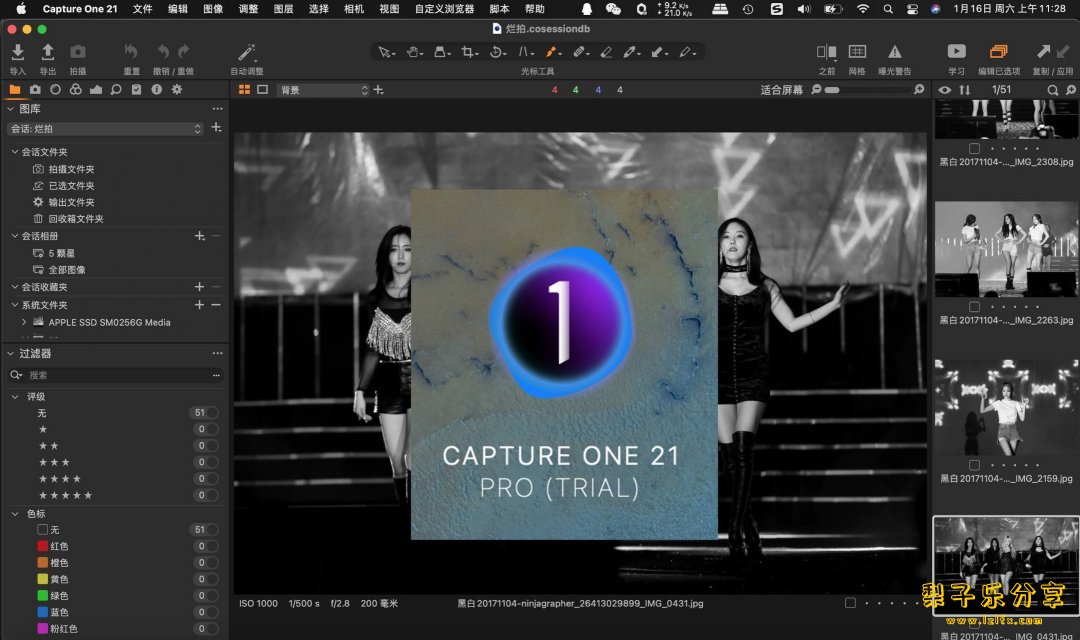Toggle the 网格 grid overlay
The width and height of the screenshot is (1080, 640).
(x=857, y=52)
